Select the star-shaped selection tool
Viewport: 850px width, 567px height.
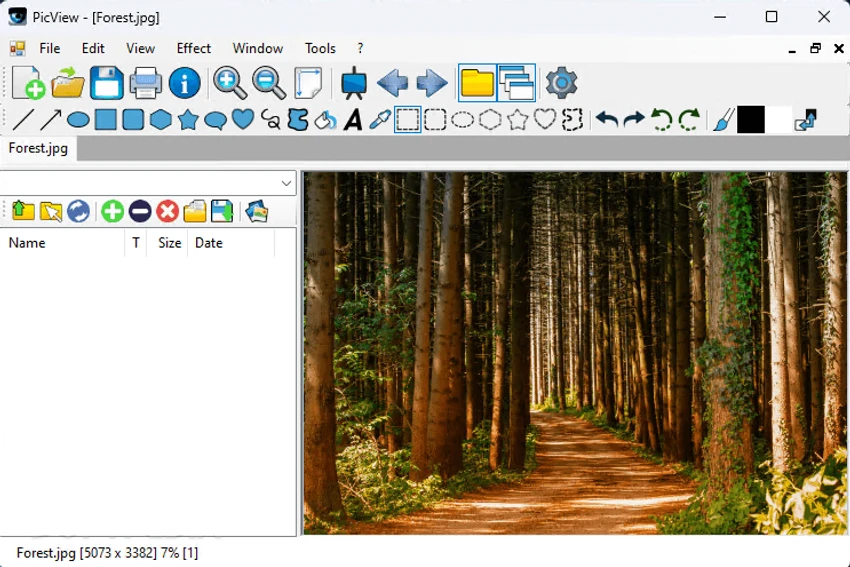click(518, 120)
